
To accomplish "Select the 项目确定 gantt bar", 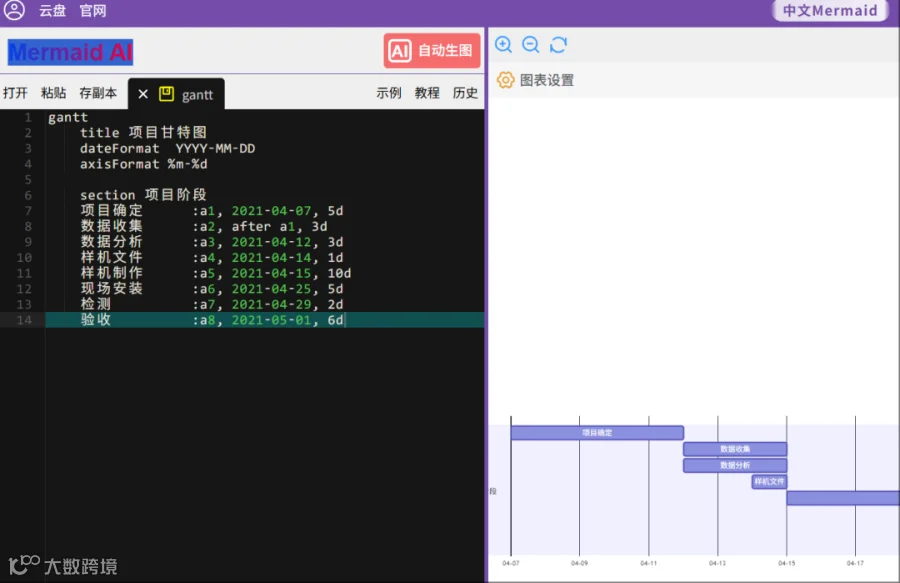I will tap(597, 433).
